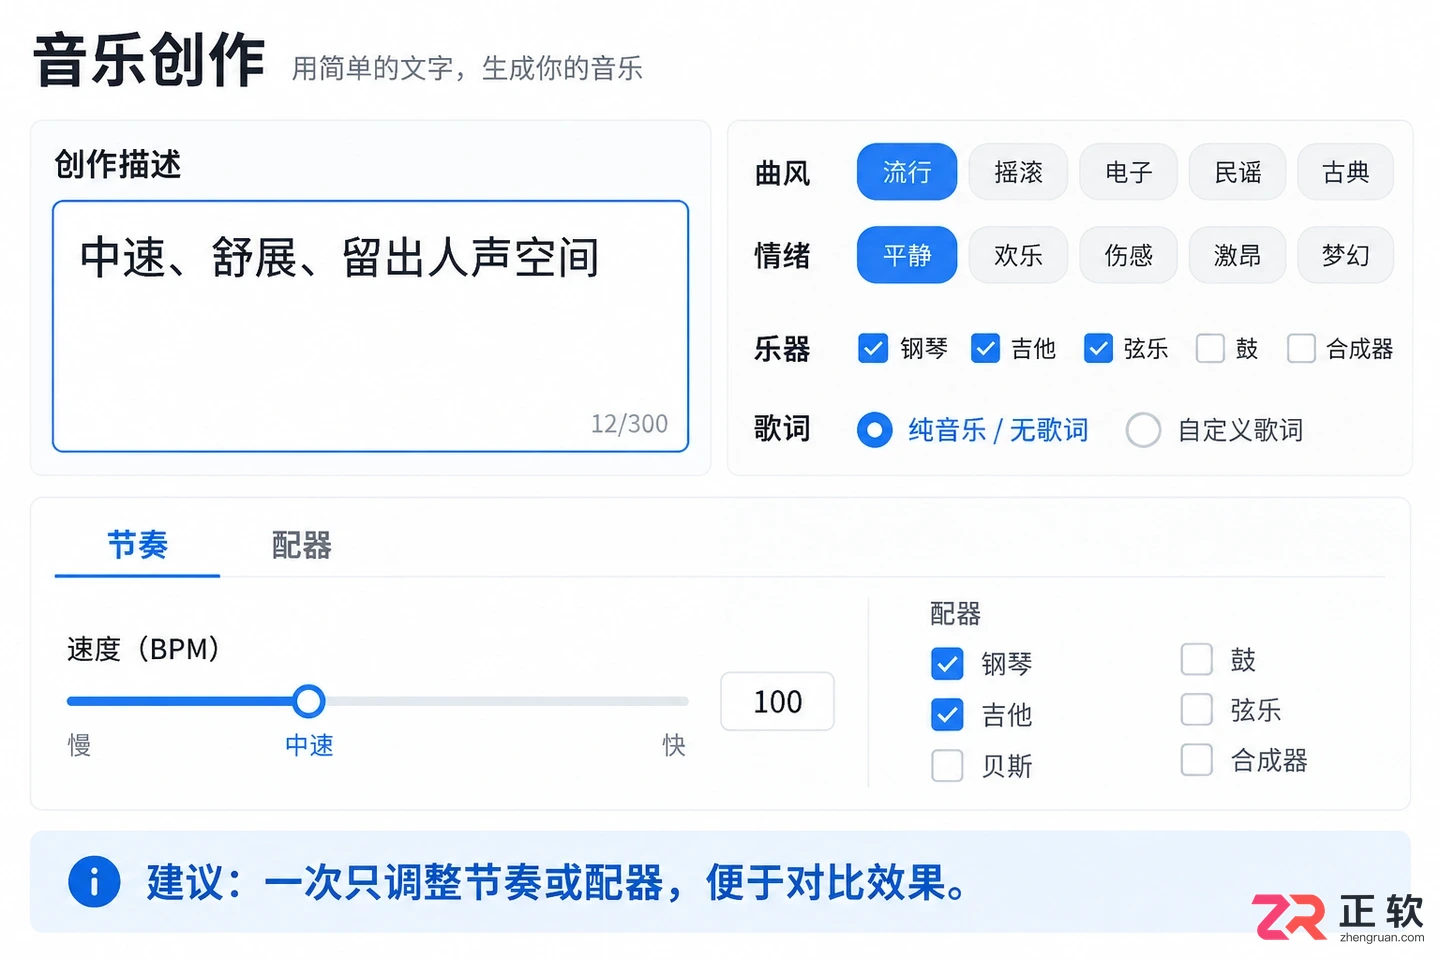Click the 音乐创作 page title
1440x960 pixels.
click(150, 60)
